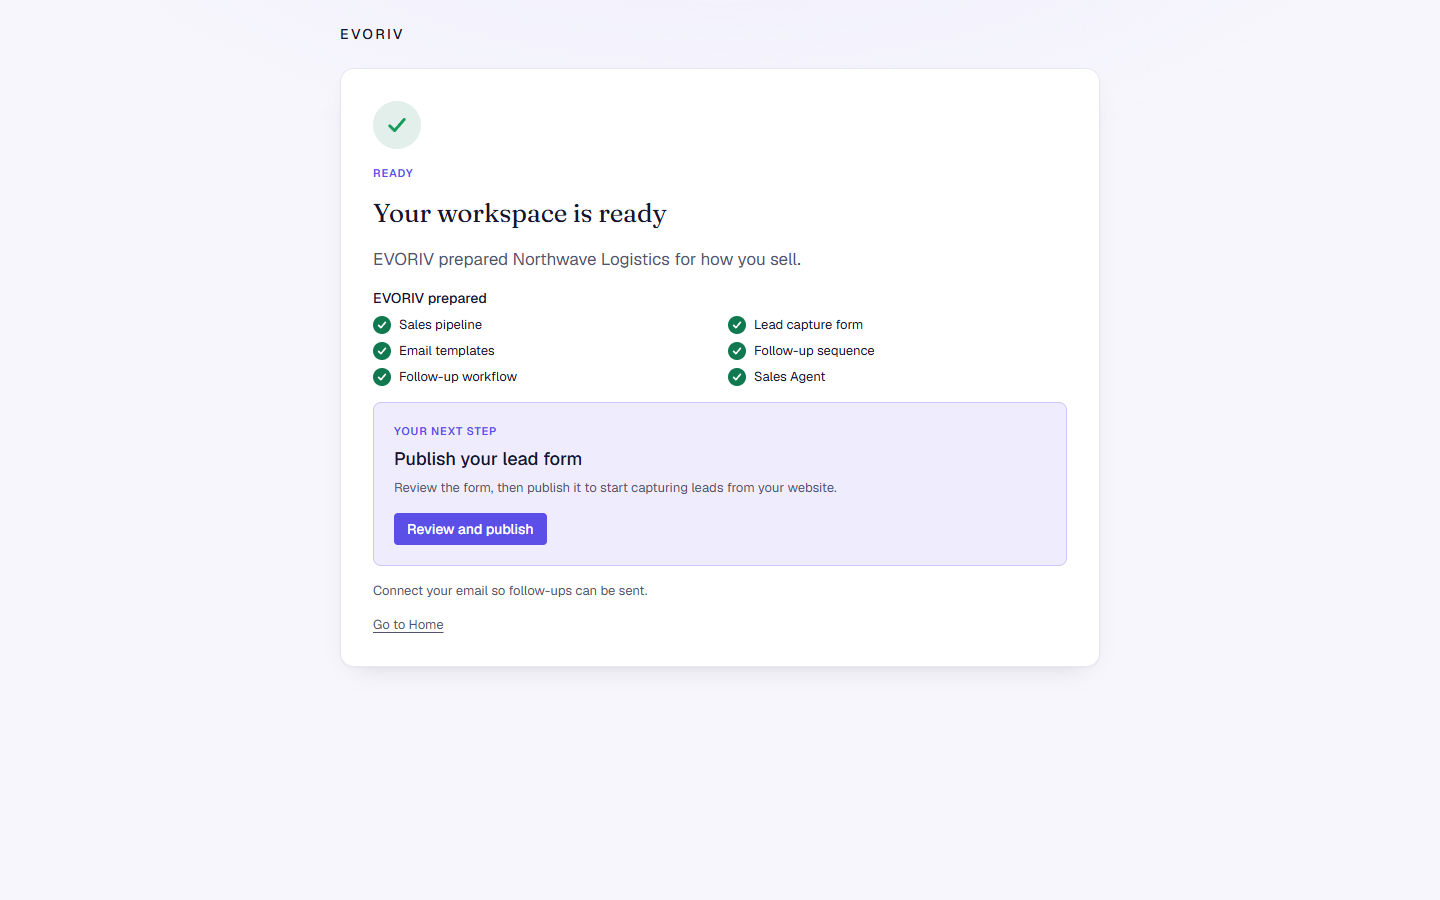
Task: Click the 'Lead capture form' list item text
Action: click(x=808, y=325)
